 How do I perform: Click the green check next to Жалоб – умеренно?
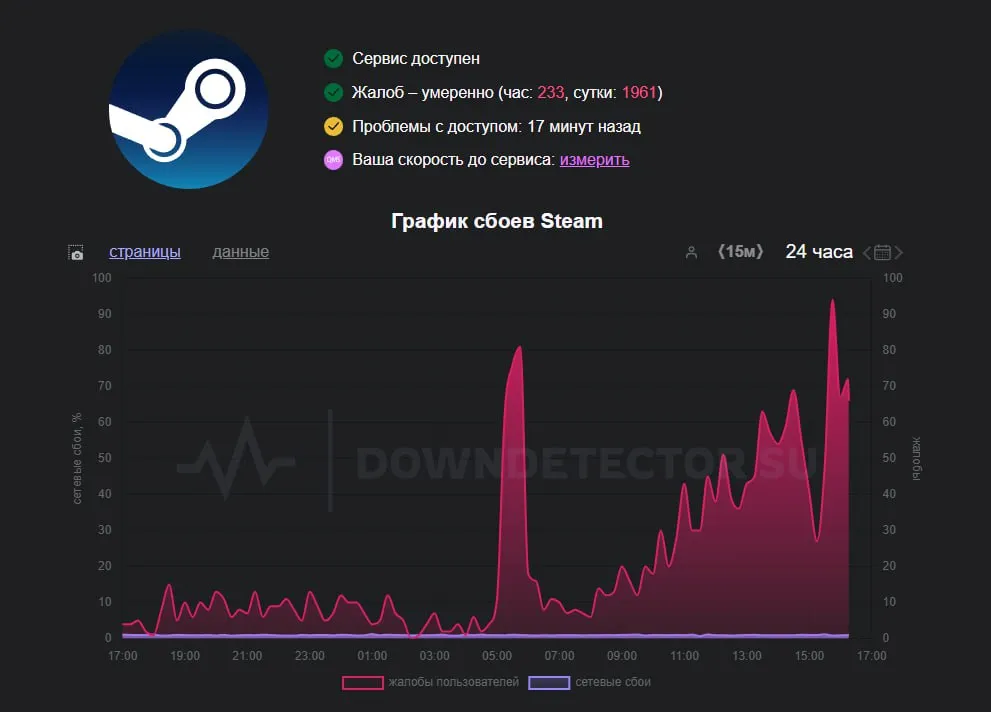(x=333, y=93)
